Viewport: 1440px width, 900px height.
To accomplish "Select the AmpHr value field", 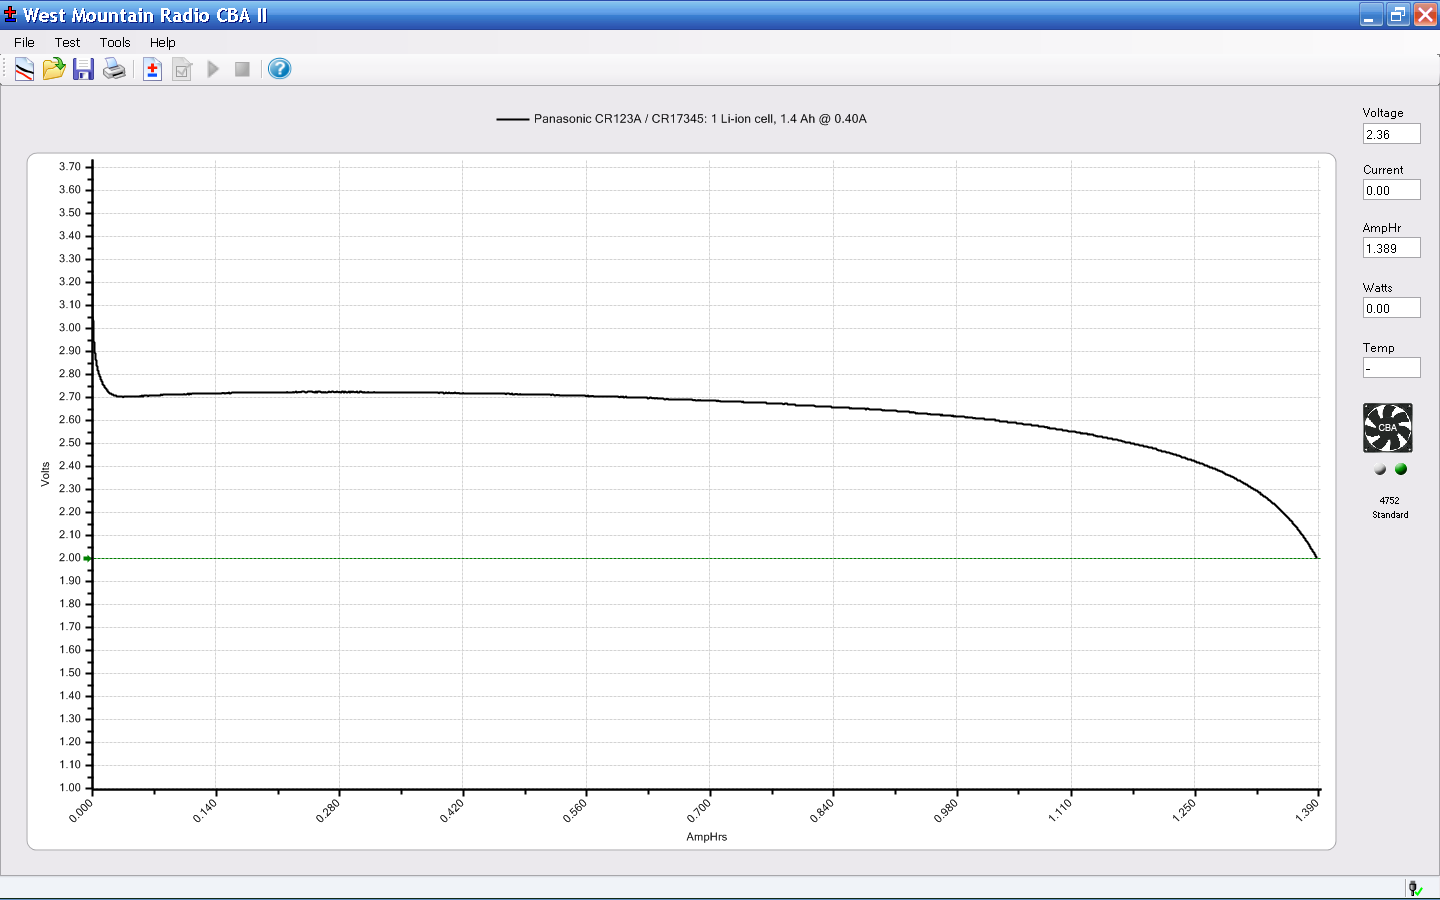I will coord(1391,248).
